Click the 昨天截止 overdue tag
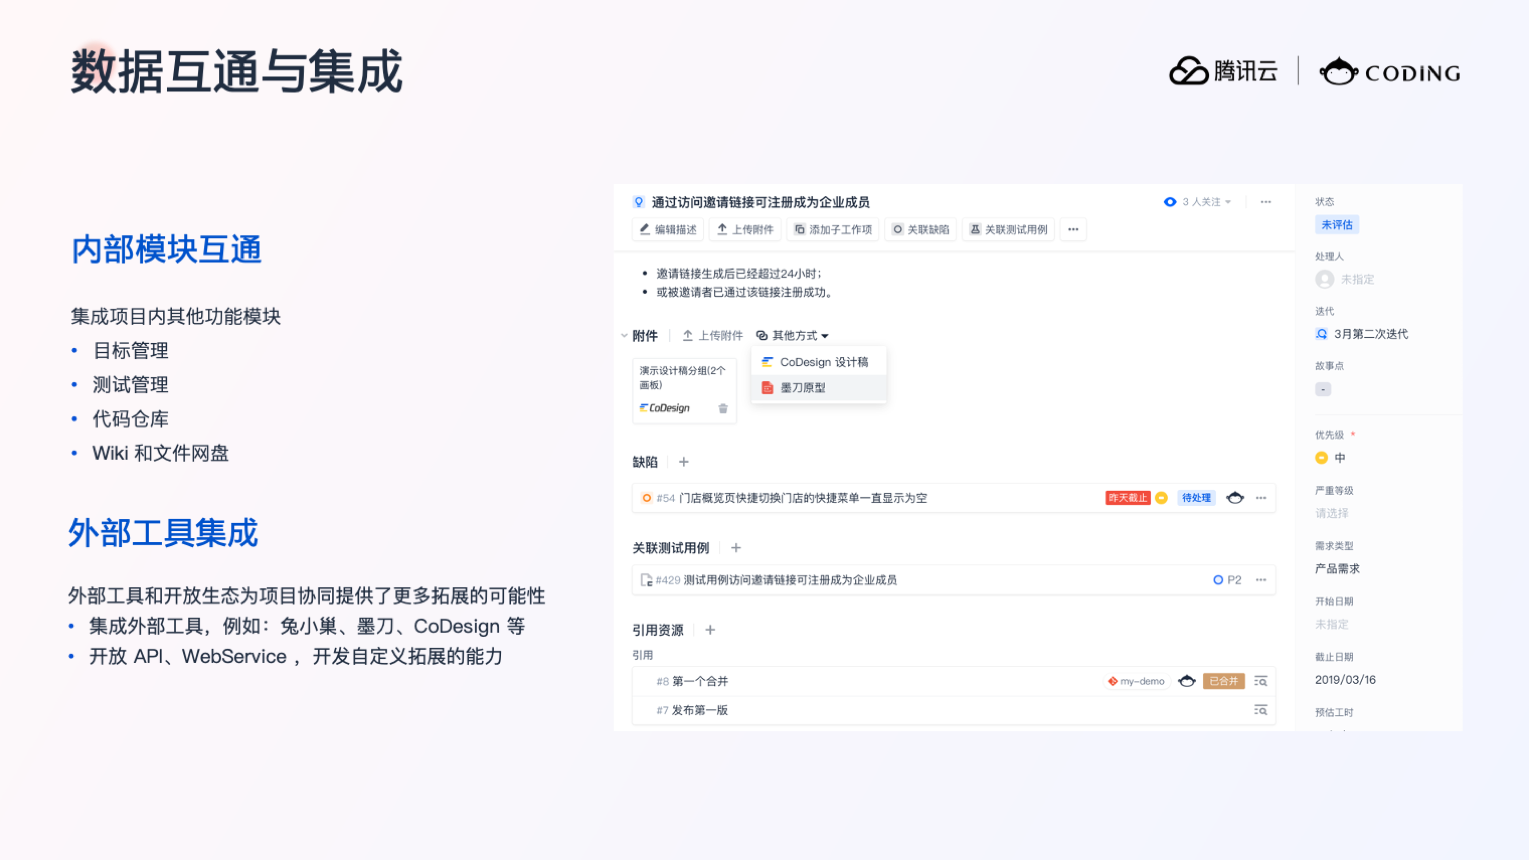This screenshot has height=860, width=1529. [1128, 498]
